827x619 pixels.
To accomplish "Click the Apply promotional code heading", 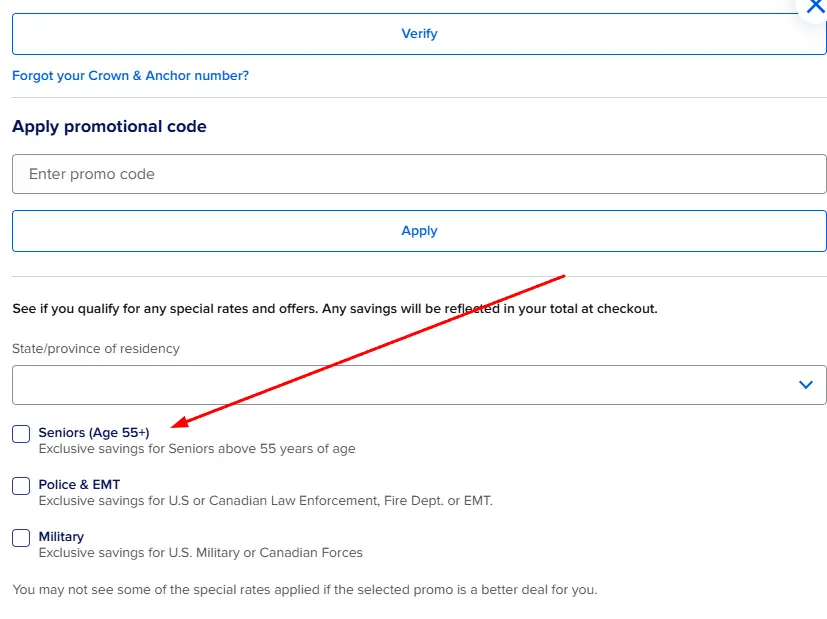I will click(x=109, y=127).
